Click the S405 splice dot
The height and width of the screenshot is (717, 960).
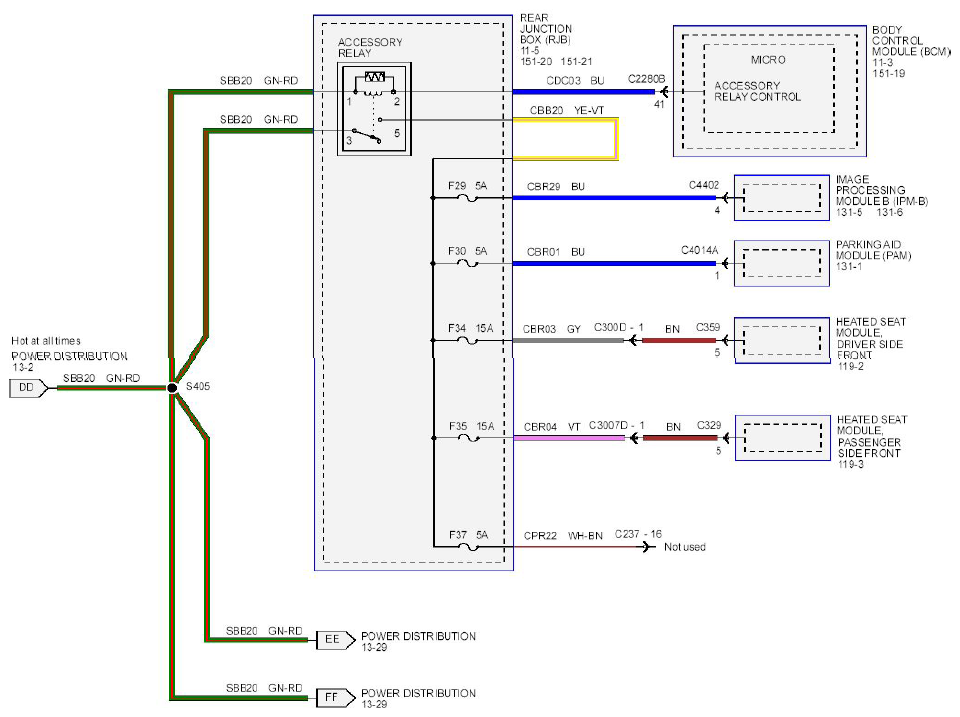pyautogui.click(x=173, y=388)
